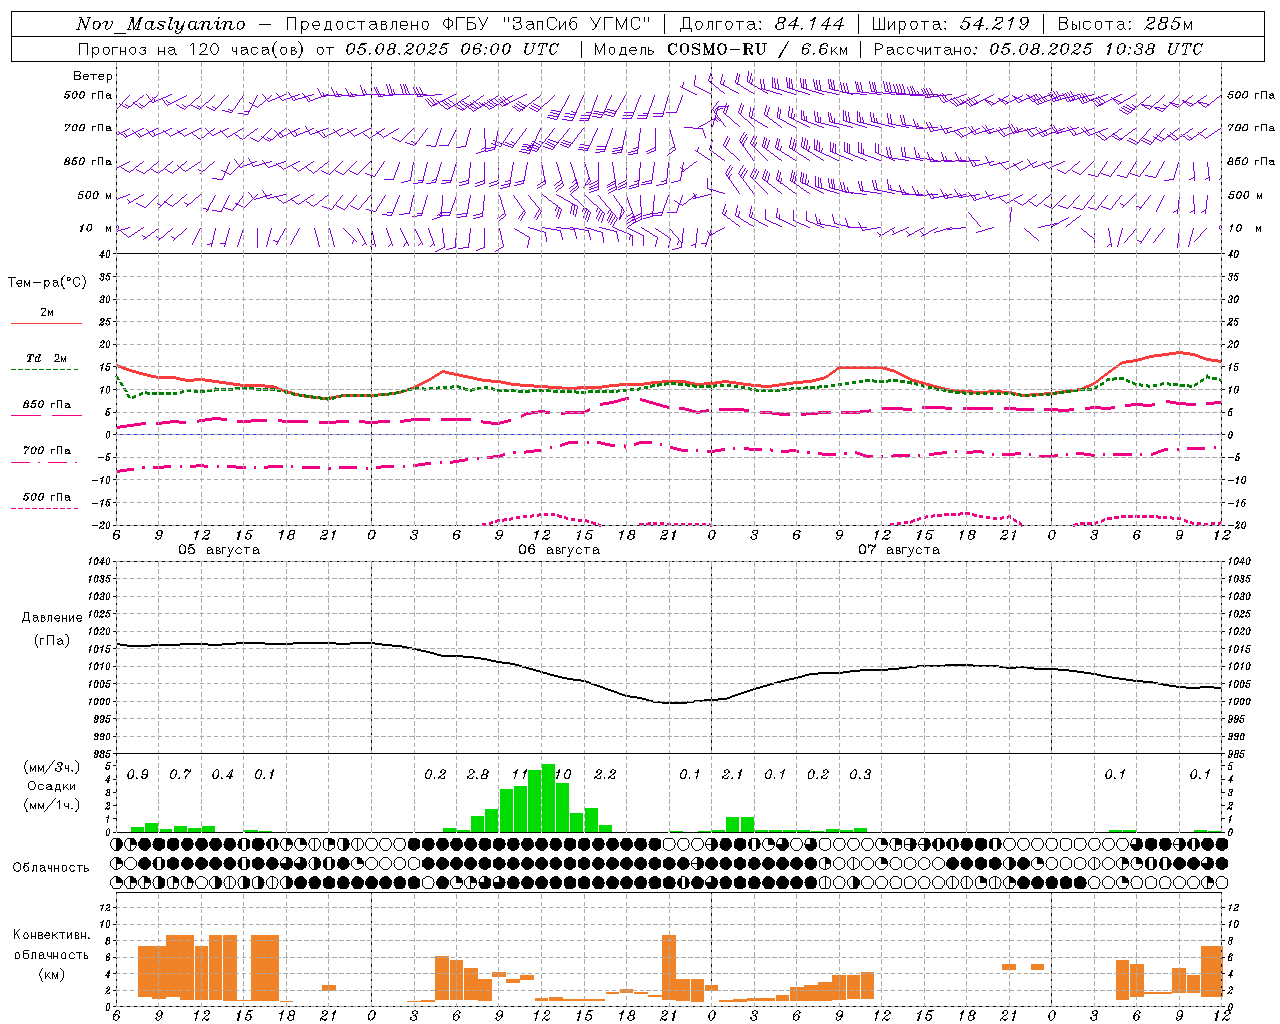Screen dimensions: 1280x1024
Task: Click the 07 августа date label
Action: [899, 550]
